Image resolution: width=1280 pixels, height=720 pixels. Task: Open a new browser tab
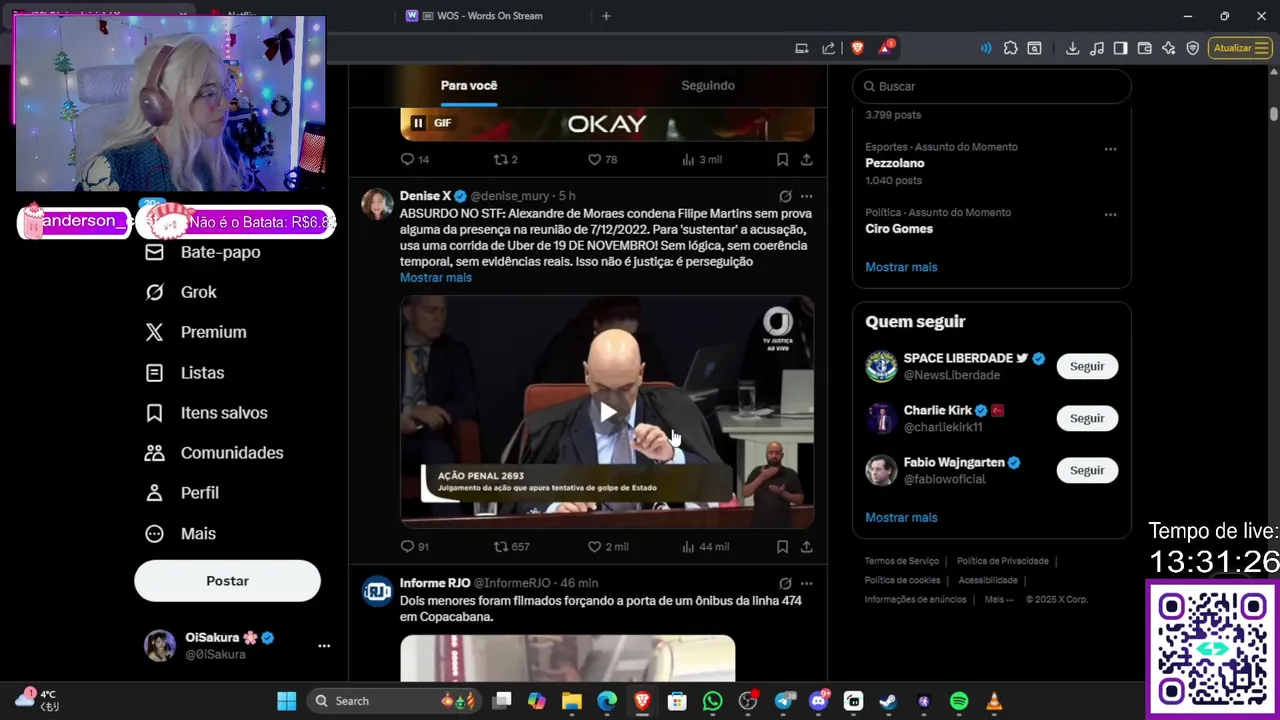coord(606,16)
